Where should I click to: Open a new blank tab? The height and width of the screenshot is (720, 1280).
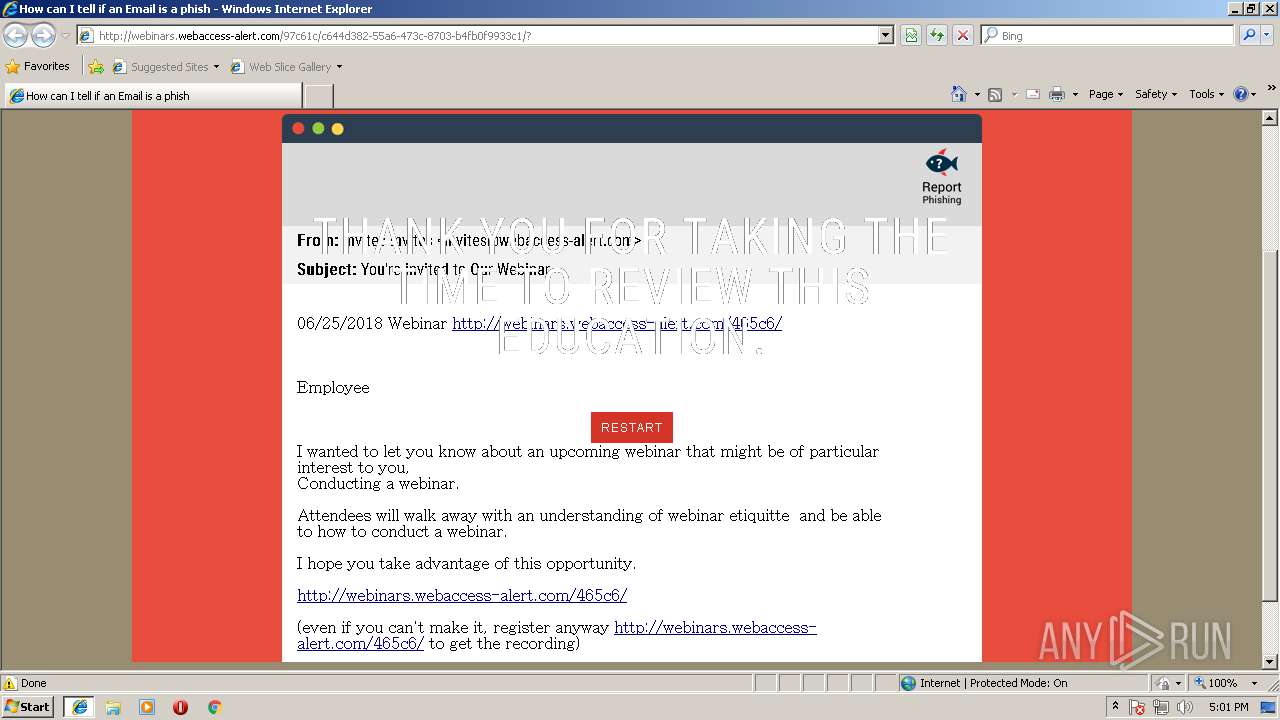(x=318, y=96)
